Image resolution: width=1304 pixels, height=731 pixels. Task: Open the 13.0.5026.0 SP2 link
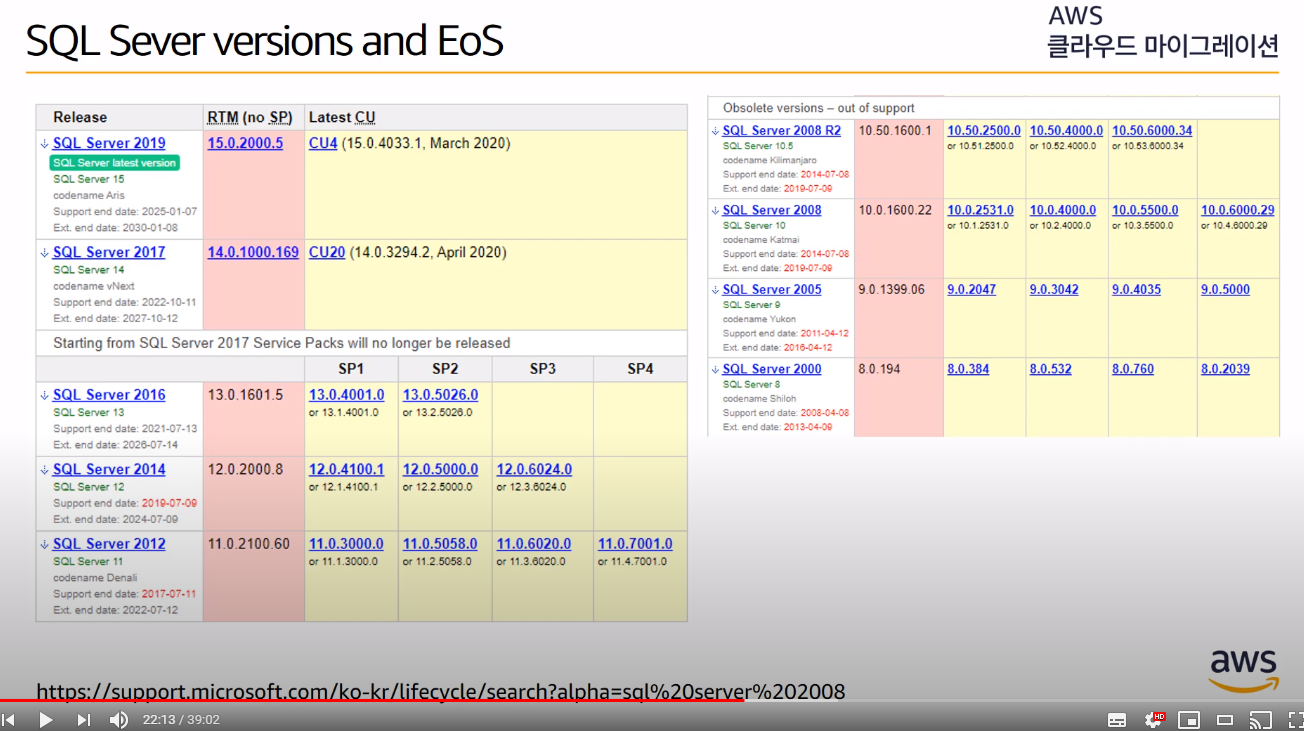[x=440, y=395]
